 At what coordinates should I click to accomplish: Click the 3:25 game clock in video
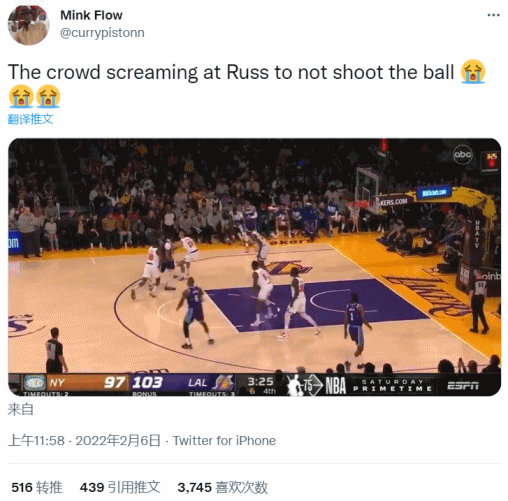pos(260,381)
